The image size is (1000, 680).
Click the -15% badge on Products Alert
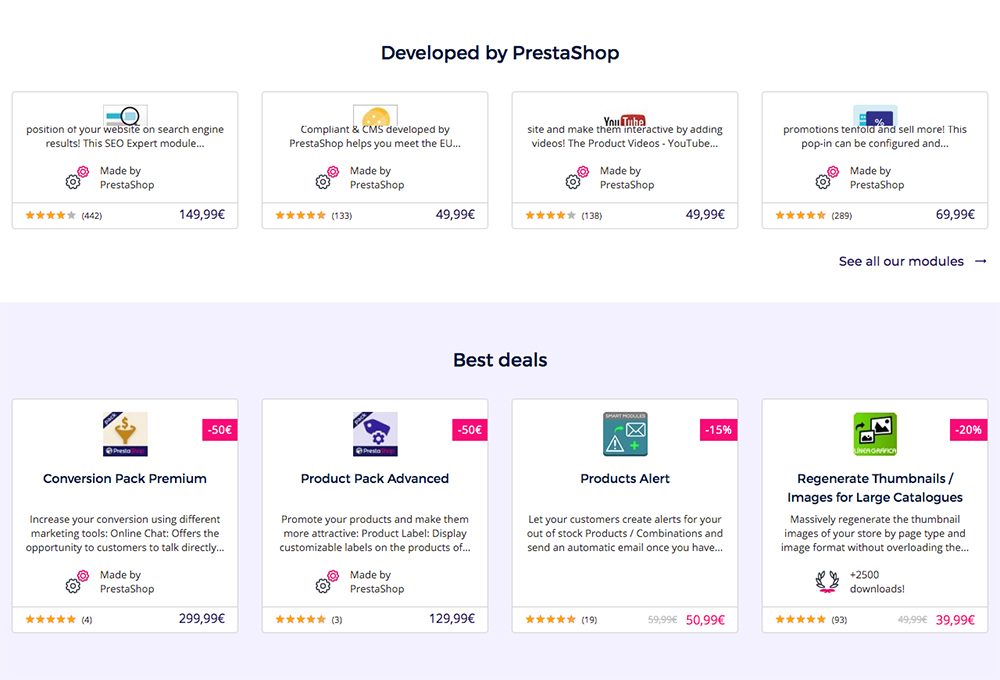(x=719, y=430)
